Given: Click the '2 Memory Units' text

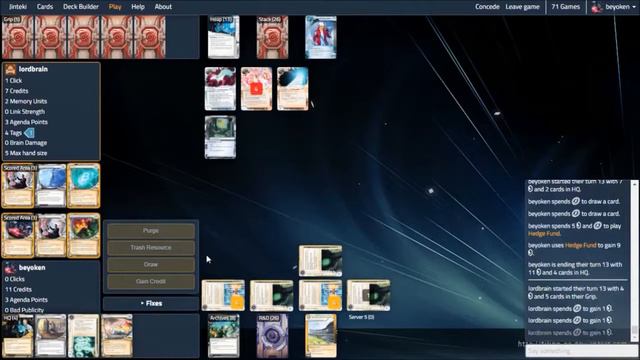Looking at the screenshot, I should (x=26, y=101).
